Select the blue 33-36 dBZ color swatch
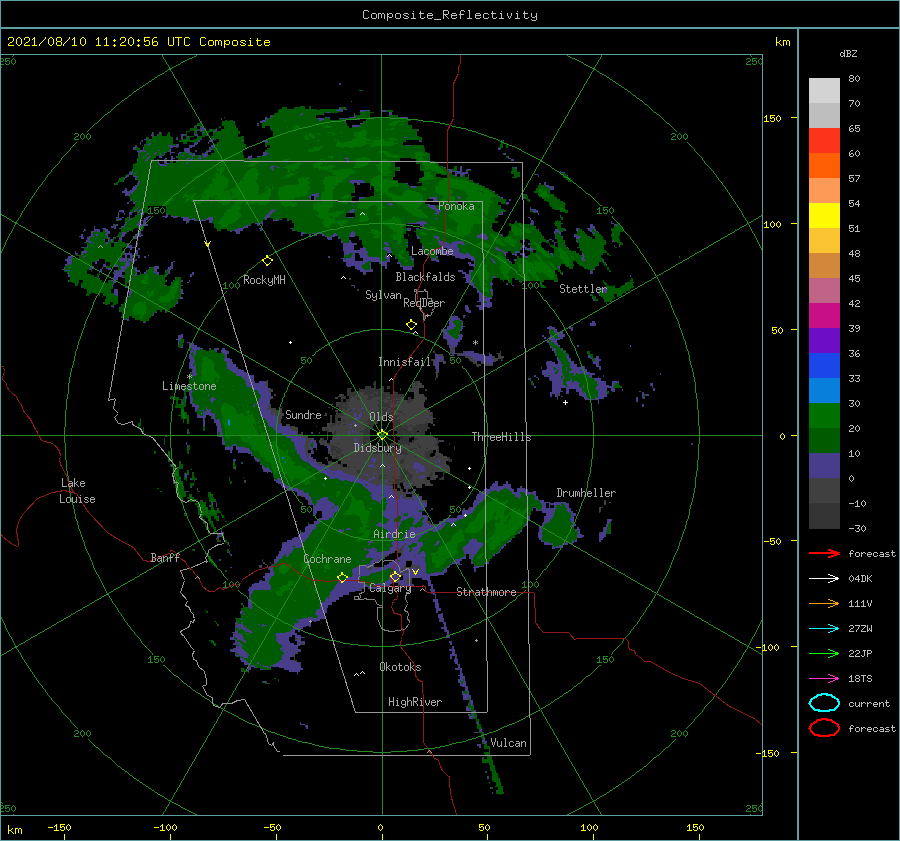This screenshot has width=900, height=841. 824,366
